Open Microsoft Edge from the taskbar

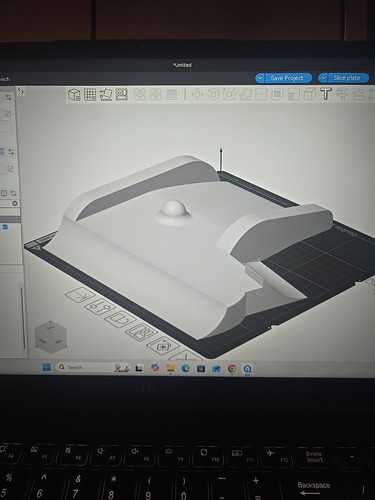pyautogui.click(x=186, y=368)
